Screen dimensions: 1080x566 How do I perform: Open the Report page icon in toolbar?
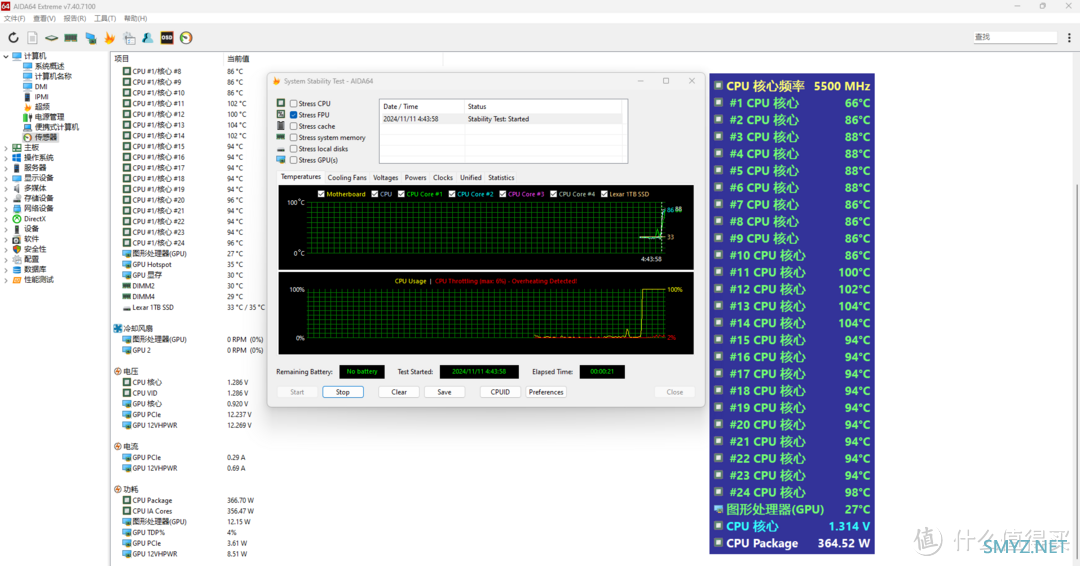[x=32, y=38]
